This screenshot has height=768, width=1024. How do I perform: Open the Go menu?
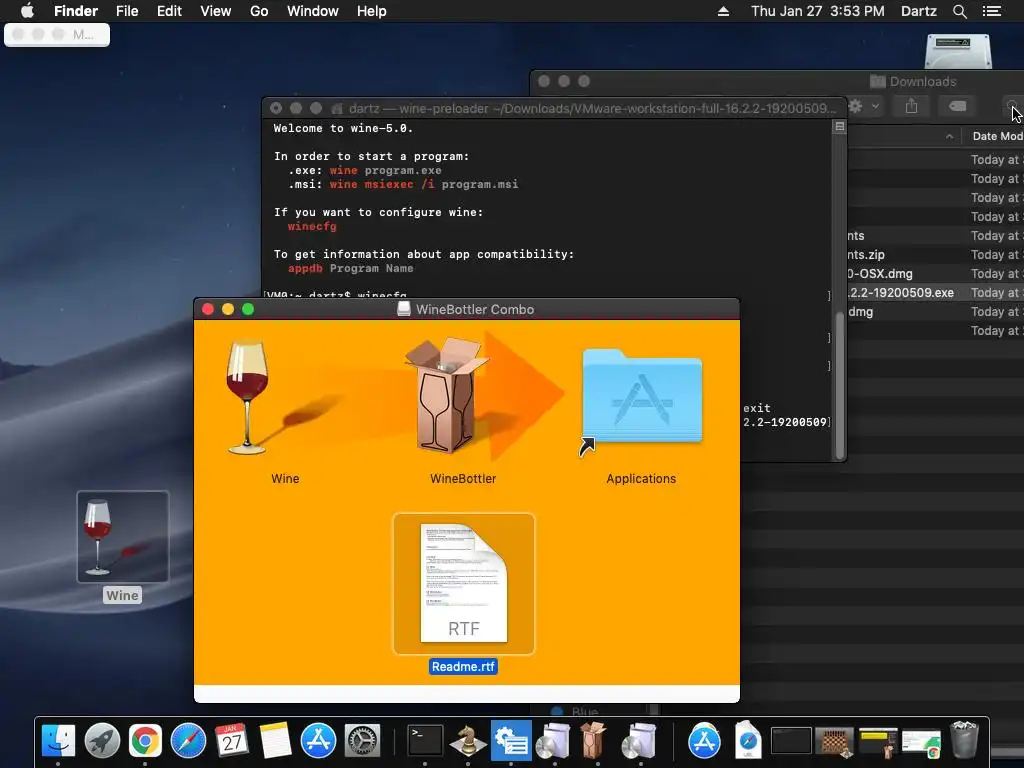click(259, 11)
